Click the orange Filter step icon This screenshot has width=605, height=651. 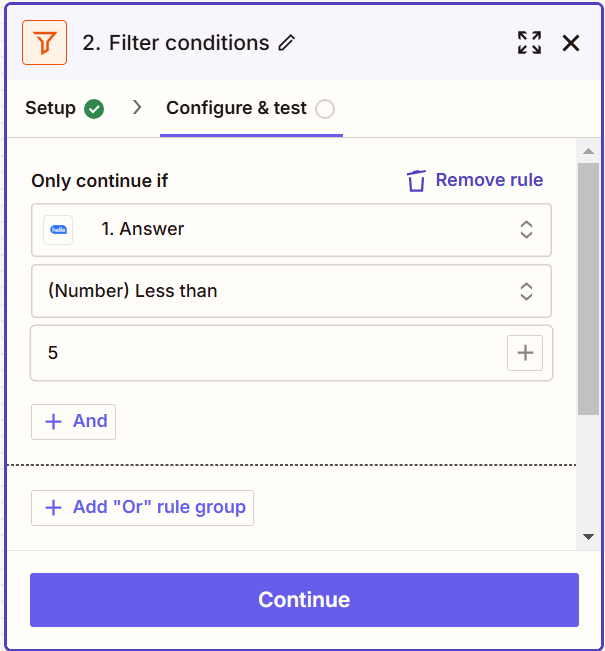[44, 43]
